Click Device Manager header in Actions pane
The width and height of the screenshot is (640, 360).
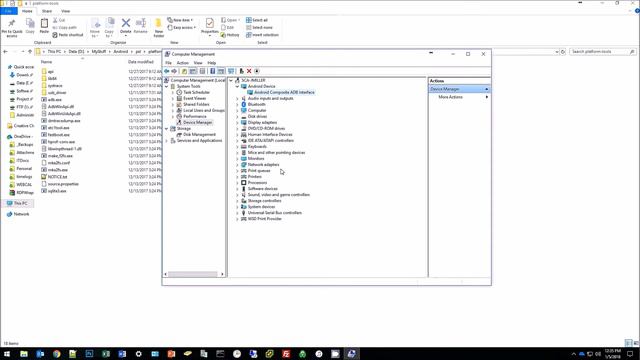coord(459,89)
